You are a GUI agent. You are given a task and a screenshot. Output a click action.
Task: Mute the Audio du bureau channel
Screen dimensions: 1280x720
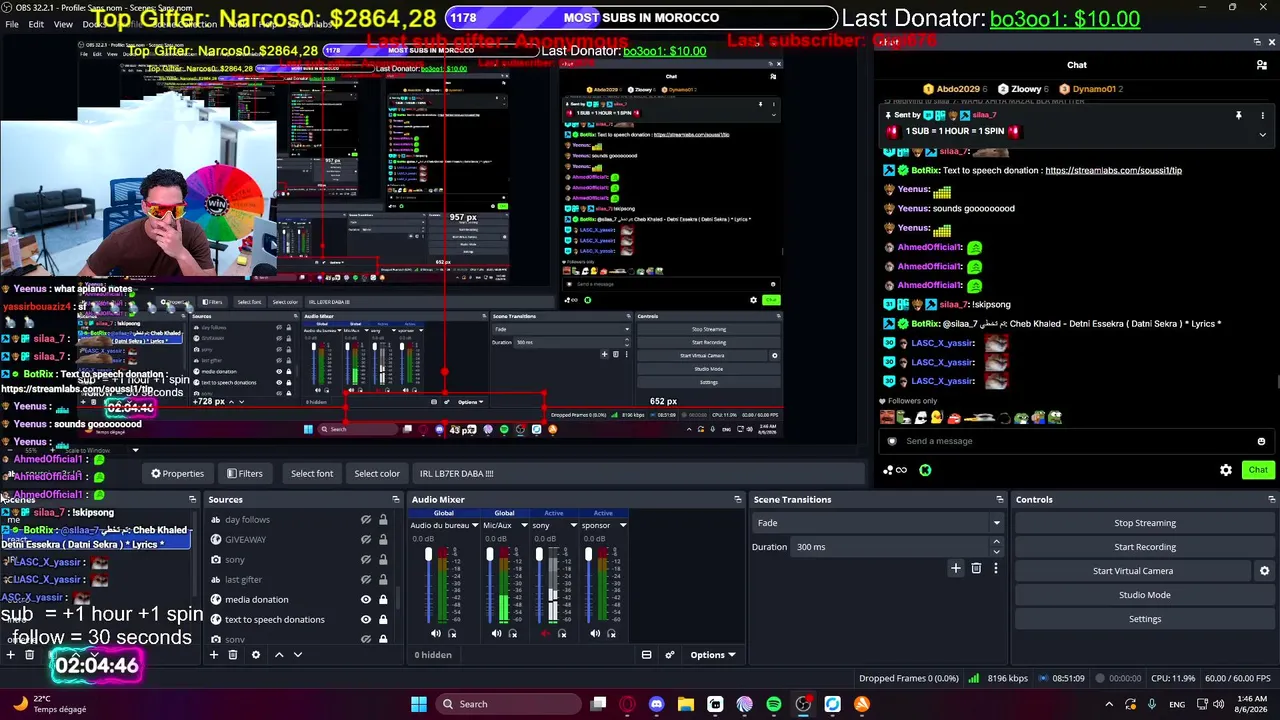coord(435,633)
